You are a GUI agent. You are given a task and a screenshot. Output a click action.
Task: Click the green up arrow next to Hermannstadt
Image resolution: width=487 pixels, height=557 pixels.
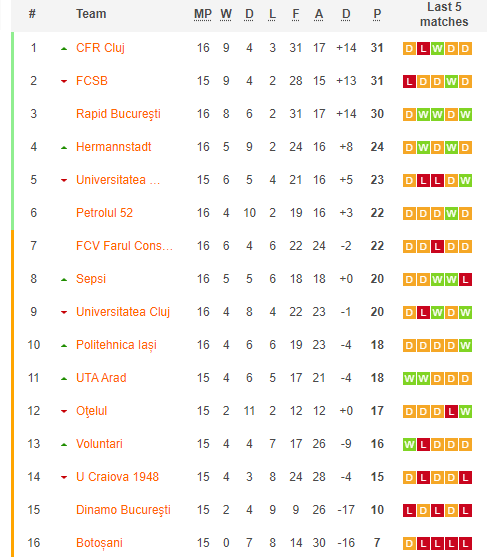[x=64, y=148]
